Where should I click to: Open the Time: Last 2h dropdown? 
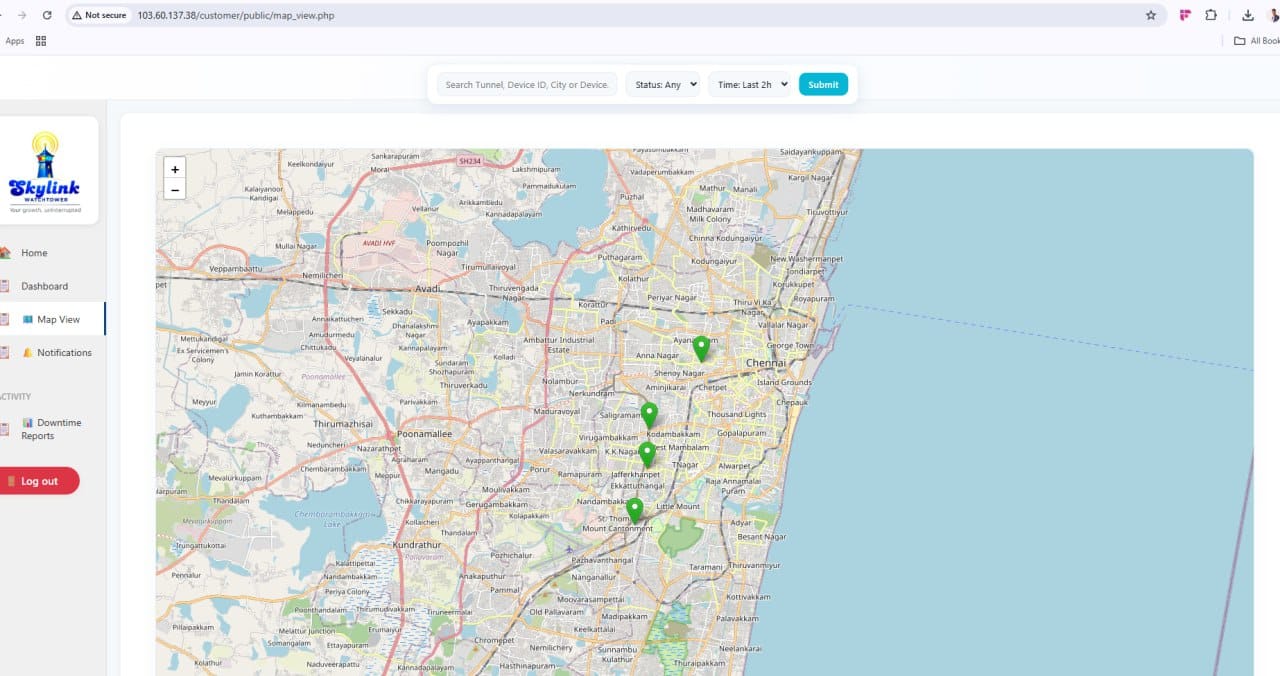click(x=752, y=85)
